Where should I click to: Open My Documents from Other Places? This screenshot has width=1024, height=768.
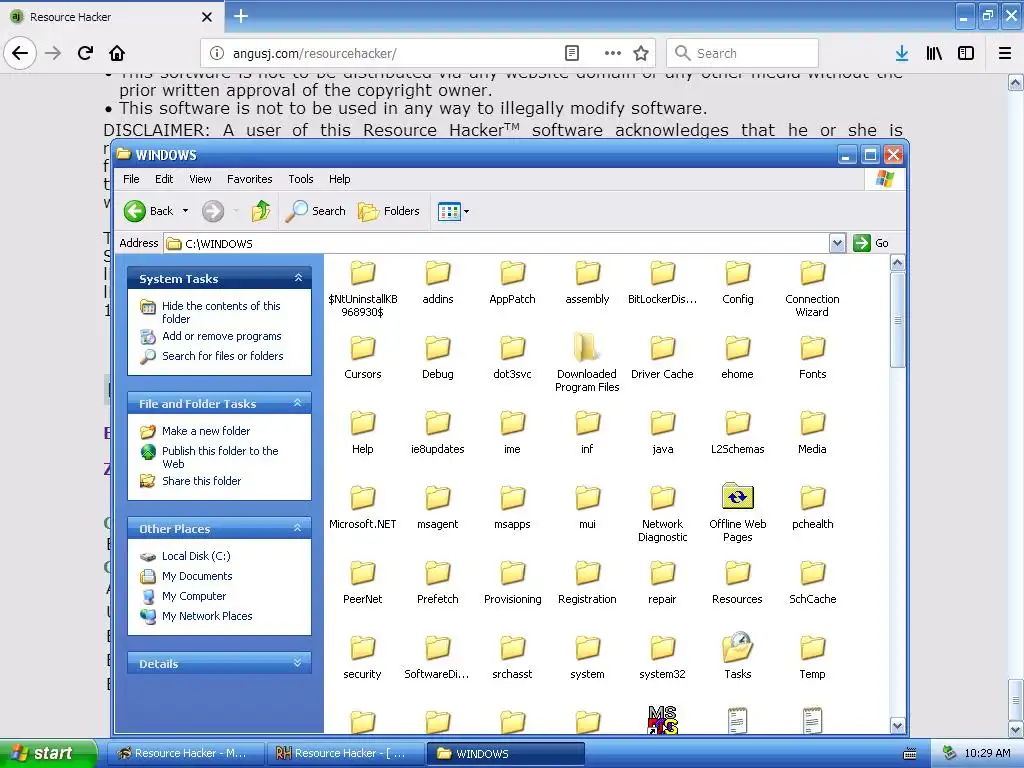pos(197,576)
